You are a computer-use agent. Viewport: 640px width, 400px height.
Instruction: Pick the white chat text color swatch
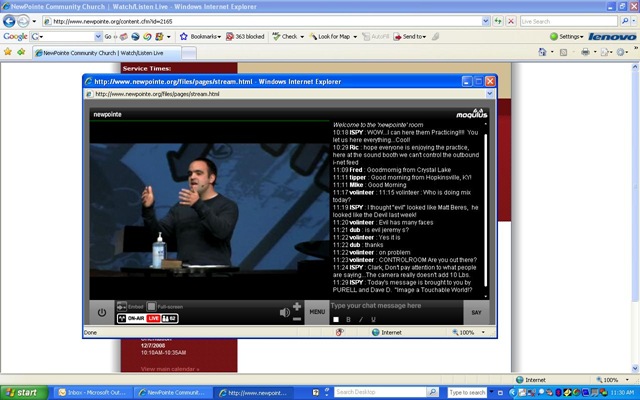point(336,320)
